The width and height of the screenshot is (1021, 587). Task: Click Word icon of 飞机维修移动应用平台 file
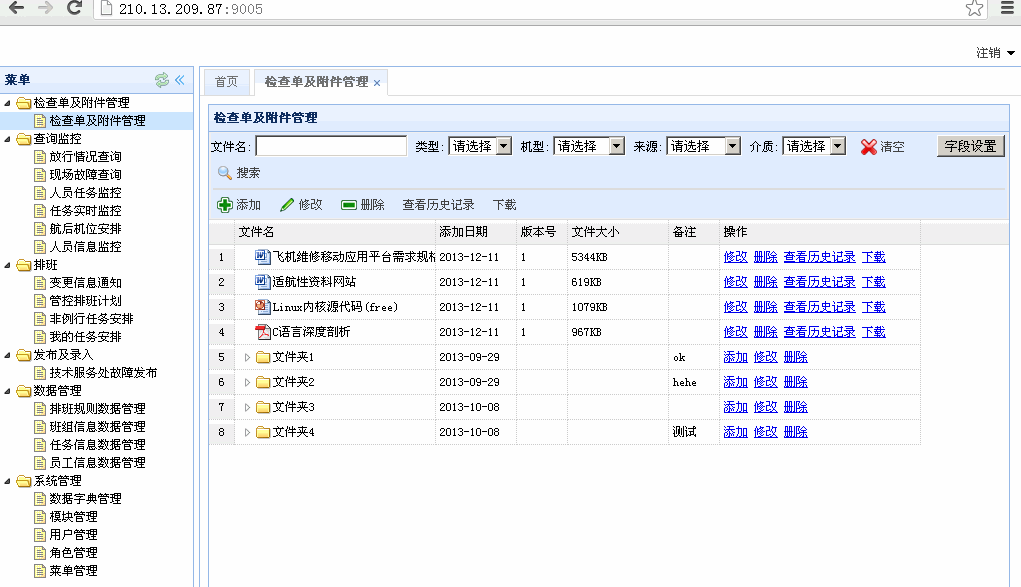(x=262, y=257)
